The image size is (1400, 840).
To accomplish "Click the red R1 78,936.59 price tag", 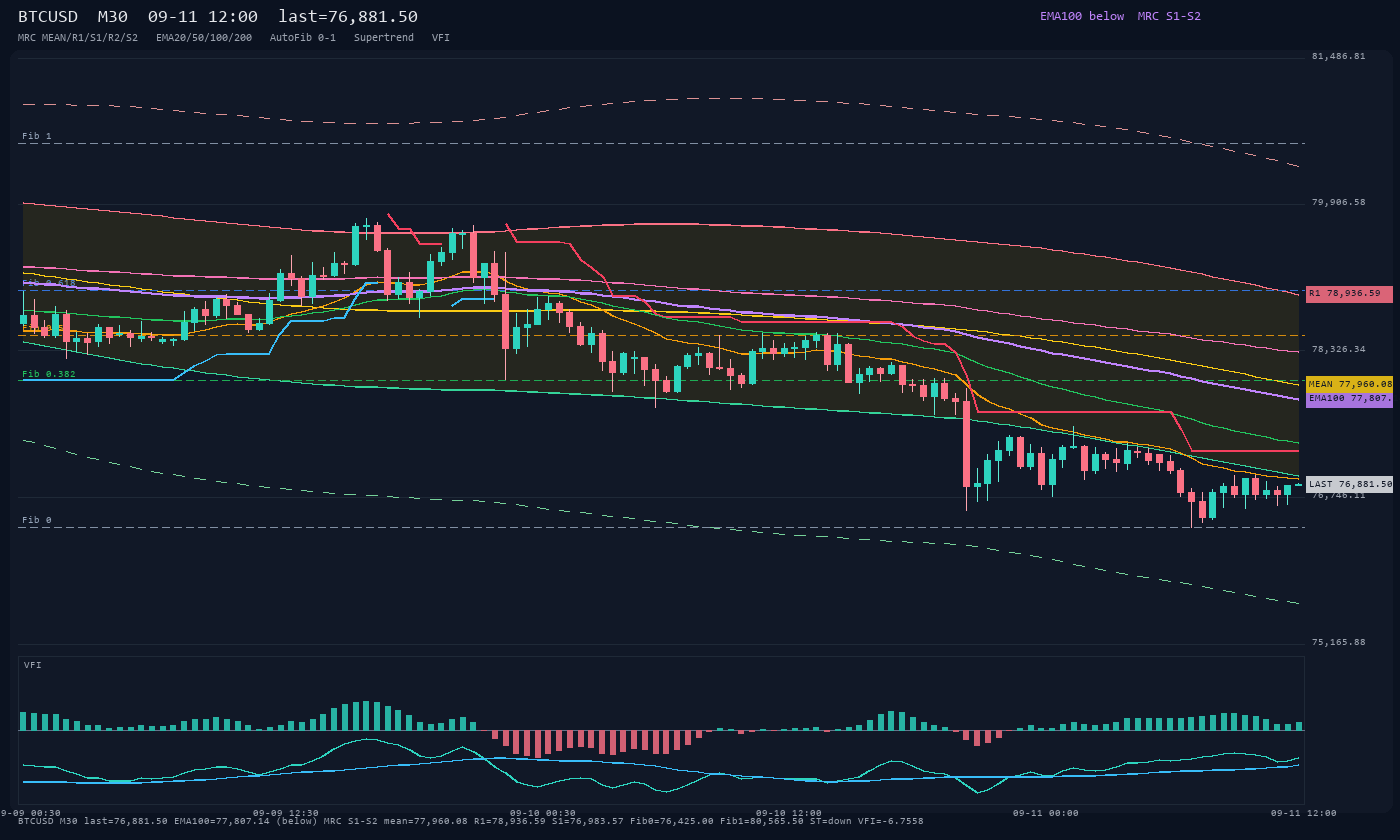I will pos(1349,294).
